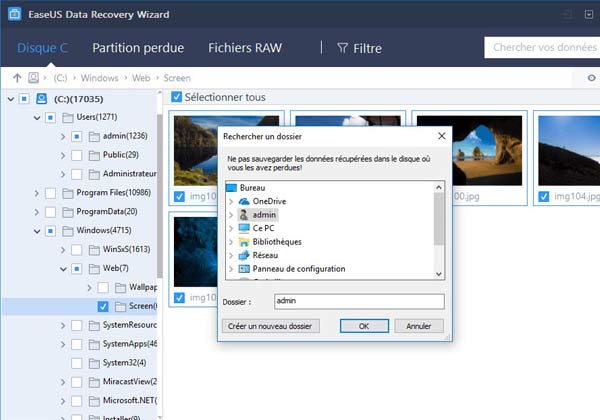Select Microsoft.NET folder in tree
600x420 pixels.
(129, 400)
